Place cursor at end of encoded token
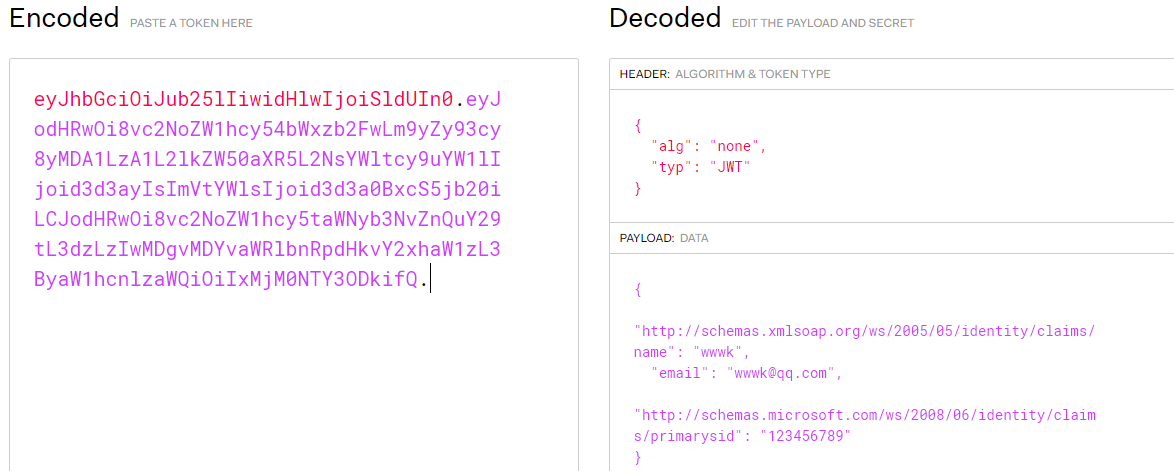This screenshot has height=471, width=1174. click(431, 279)
